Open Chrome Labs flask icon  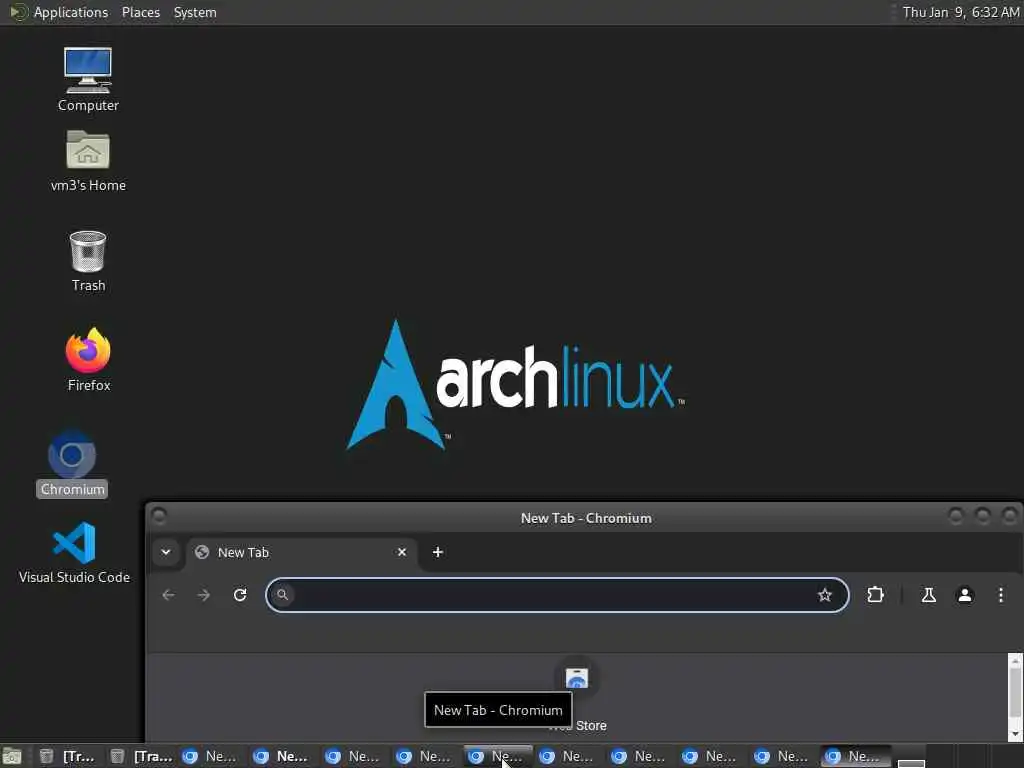928,595
